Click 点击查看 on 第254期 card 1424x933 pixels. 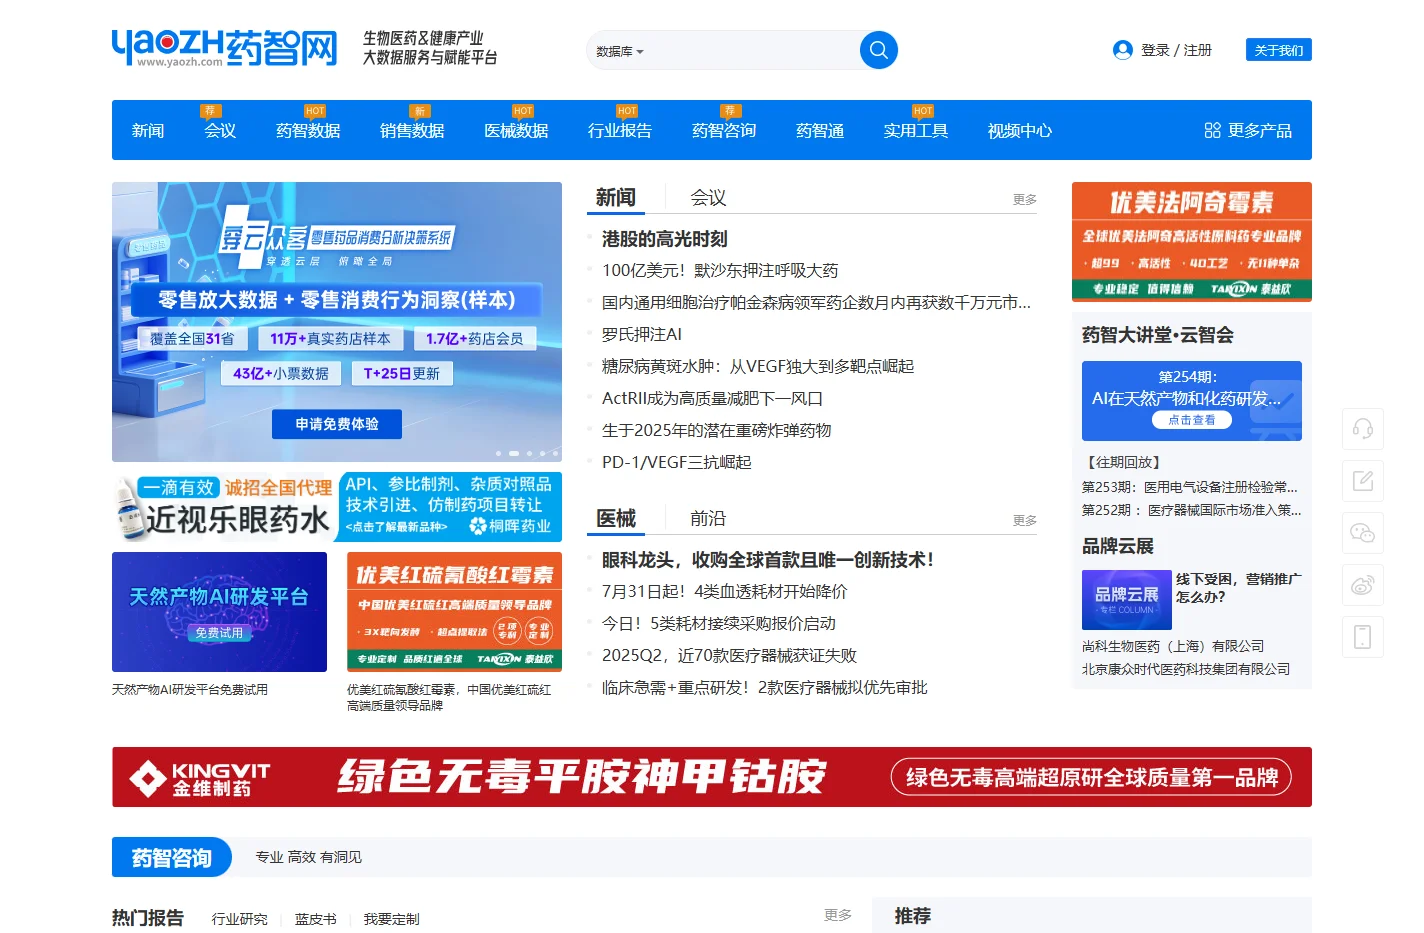coord(1192,420)
